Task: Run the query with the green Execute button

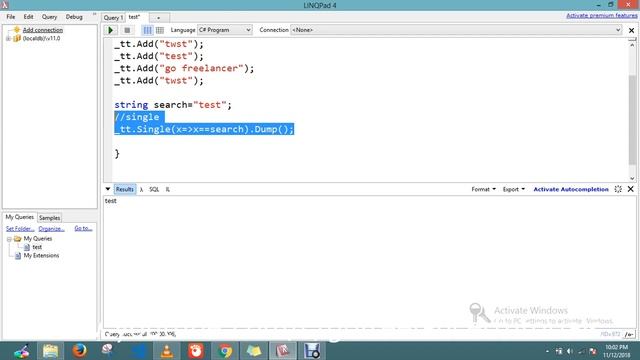Action: coord(110,30)
